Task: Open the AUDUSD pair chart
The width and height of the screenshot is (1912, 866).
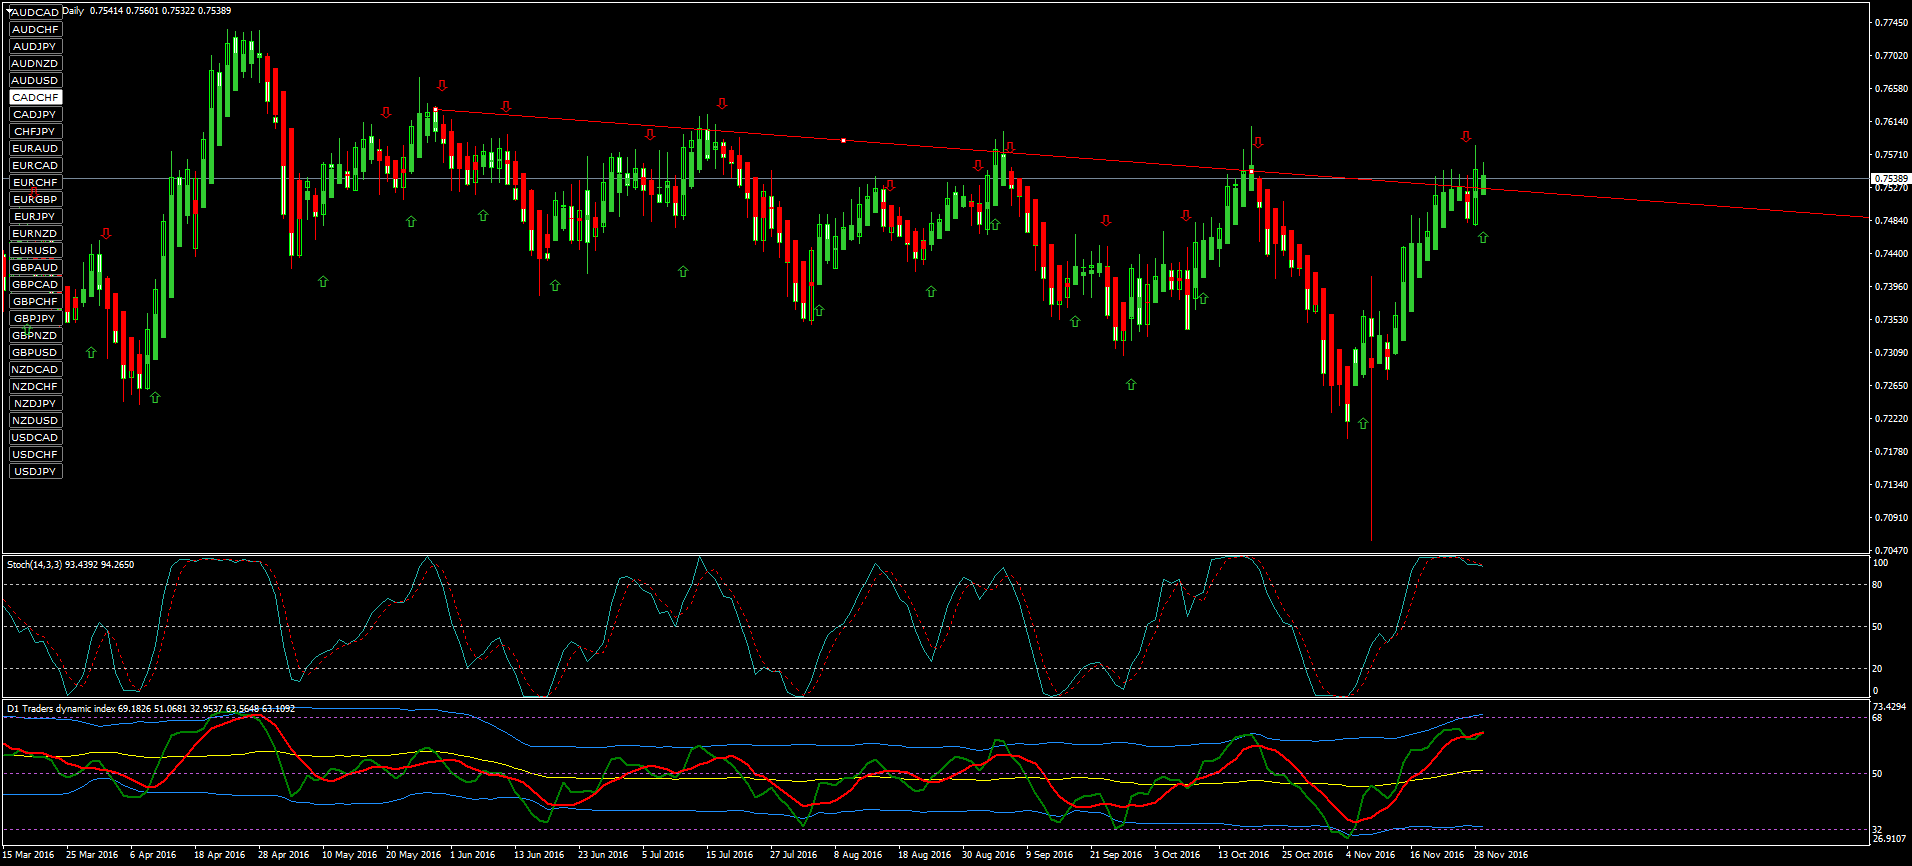Action: (35, 81)
